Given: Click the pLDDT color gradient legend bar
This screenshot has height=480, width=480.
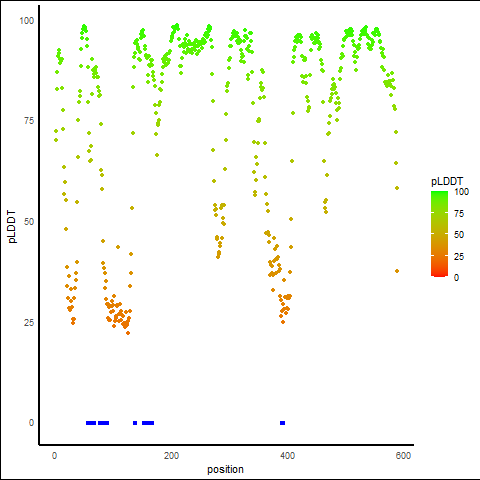Looking at the screenshot, I should point(439,234).
